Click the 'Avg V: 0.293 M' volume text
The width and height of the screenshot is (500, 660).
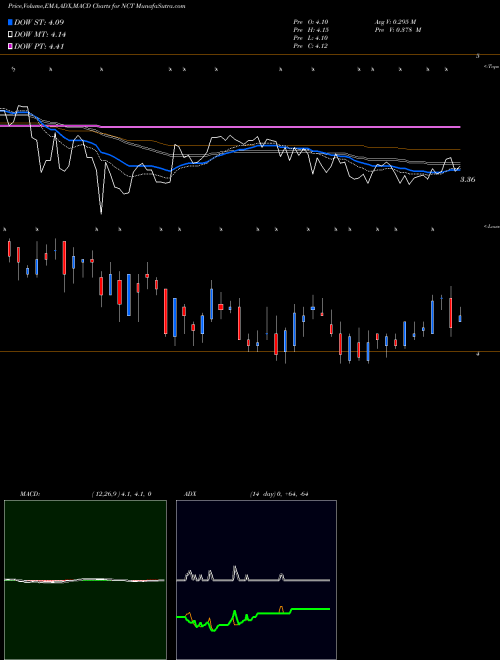395,22
